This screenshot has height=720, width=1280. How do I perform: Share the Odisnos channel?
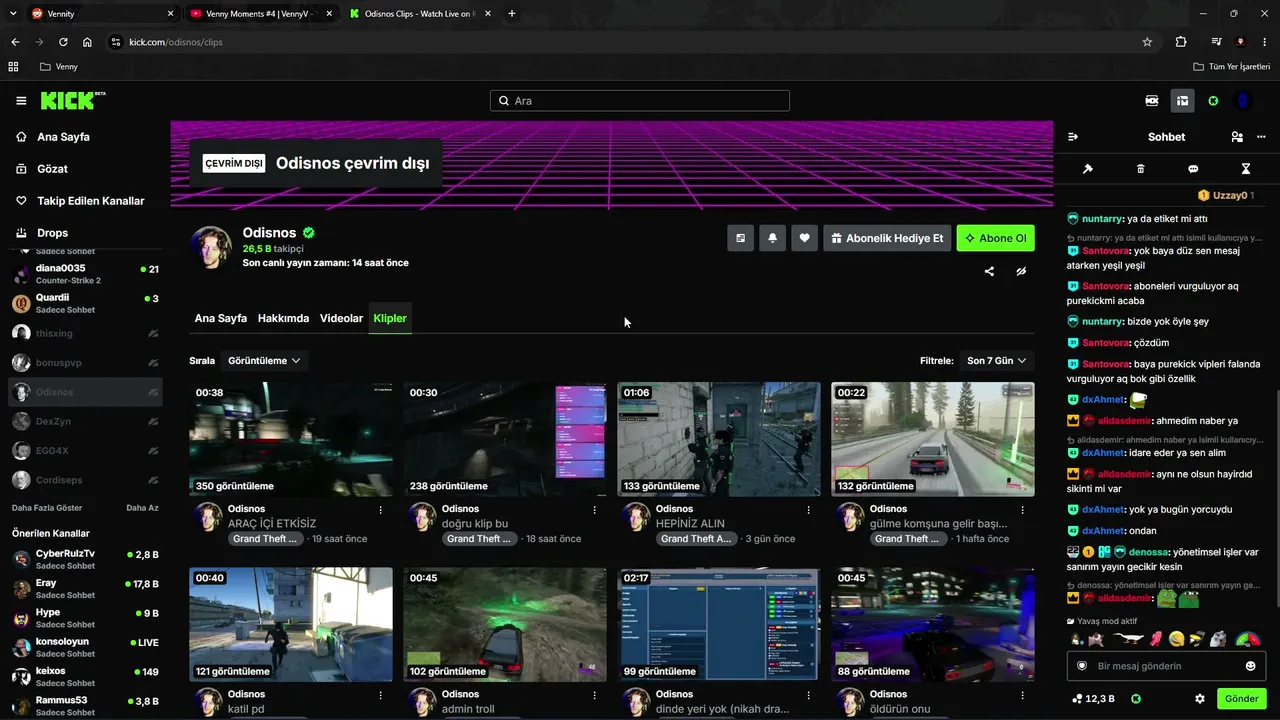(x=989, y=271)
